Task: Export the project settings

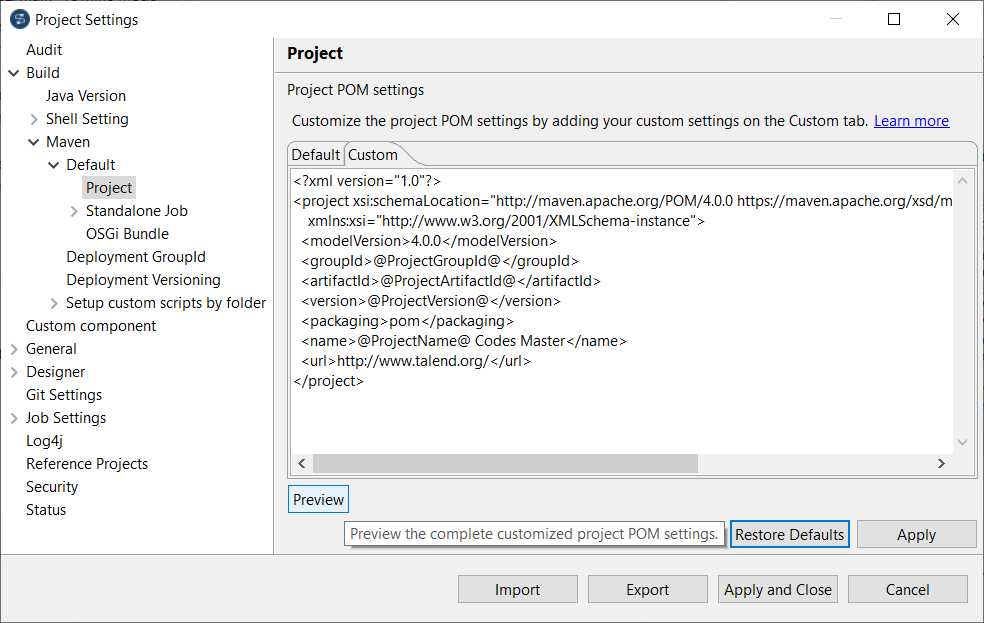Action: [647, 590]
